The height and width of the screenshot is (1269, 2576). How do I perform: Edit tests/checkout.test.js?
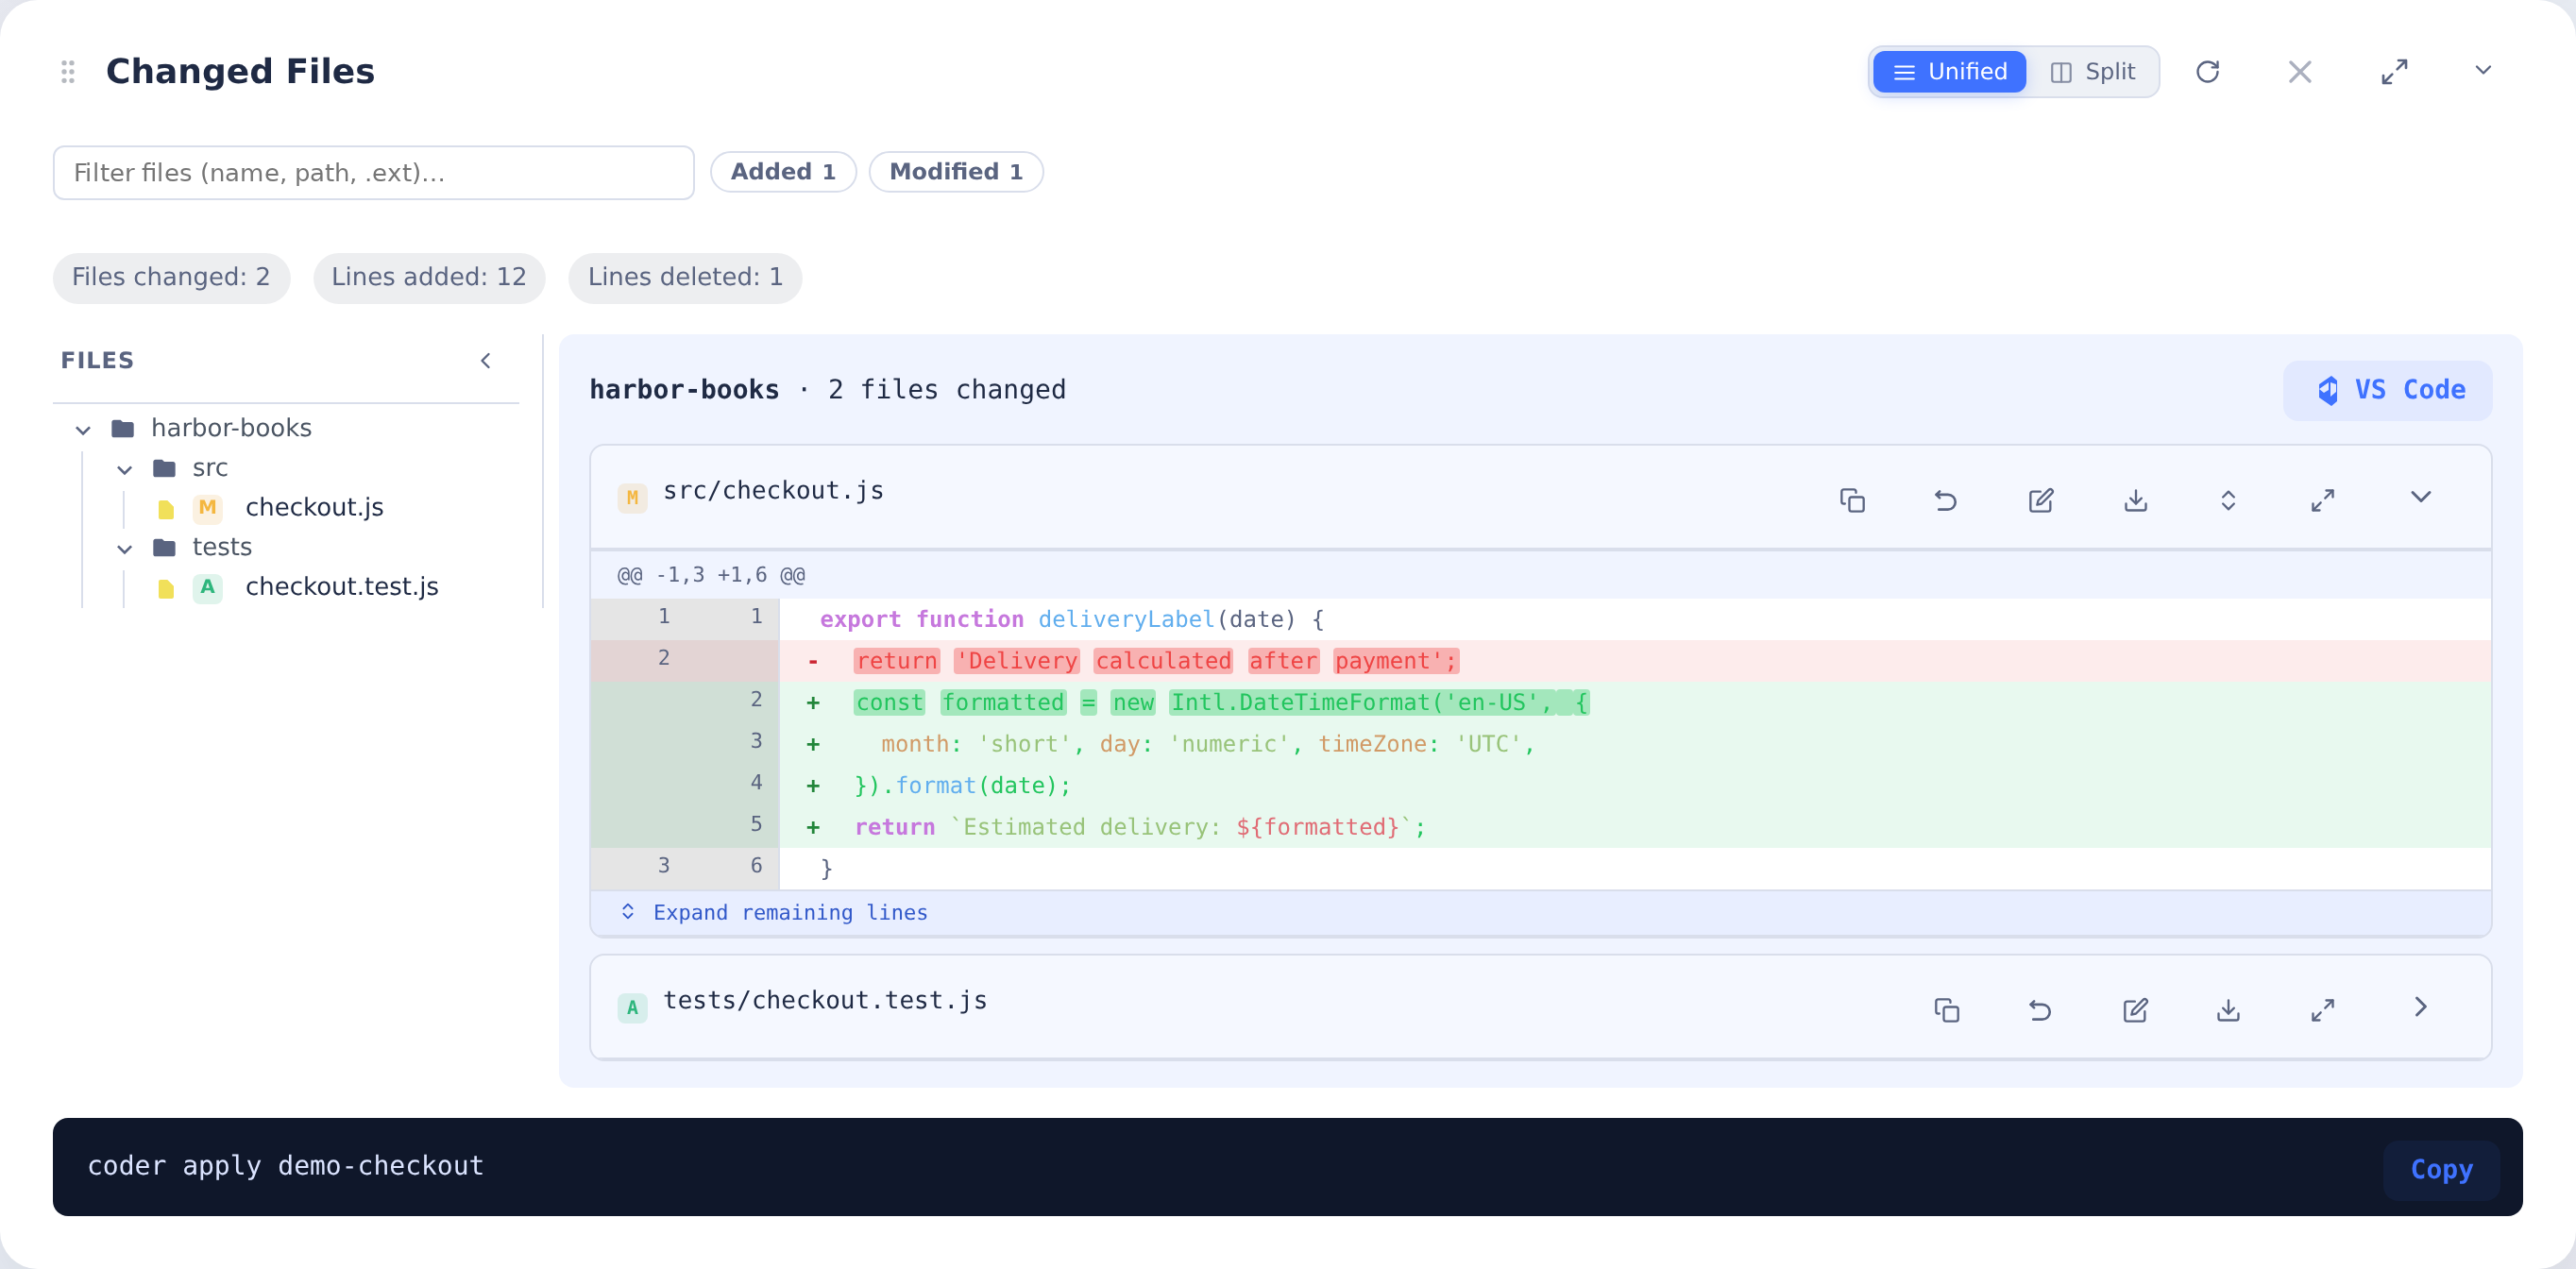2135,1009
